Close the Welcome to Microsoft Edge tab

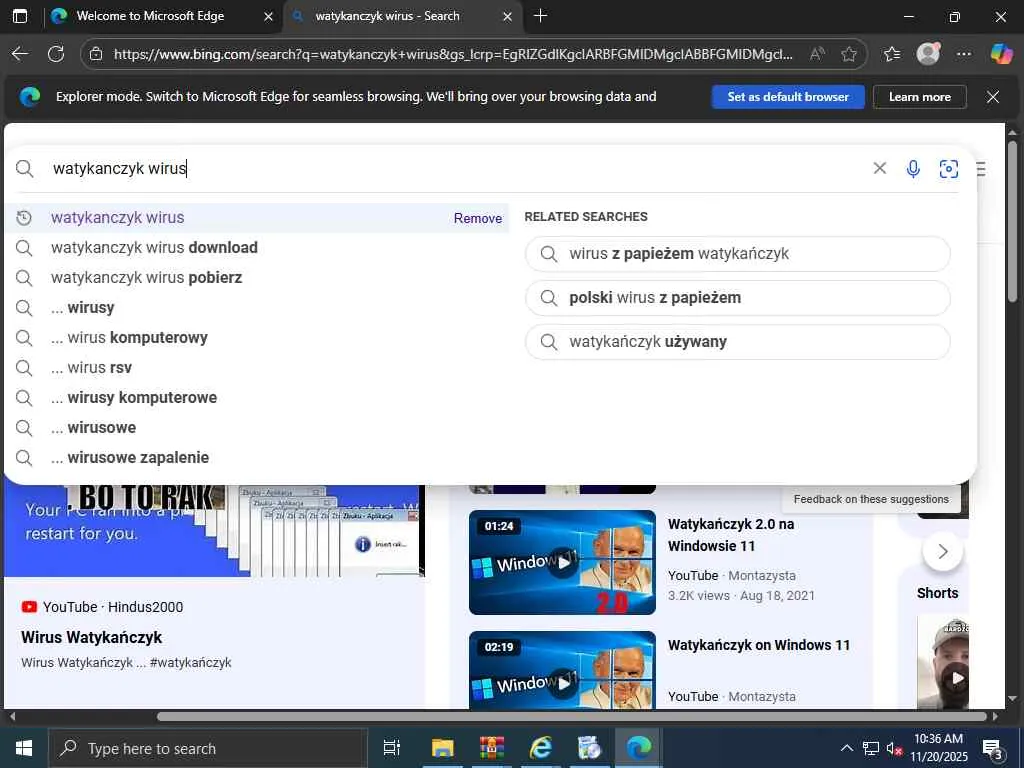click(268, 16)
